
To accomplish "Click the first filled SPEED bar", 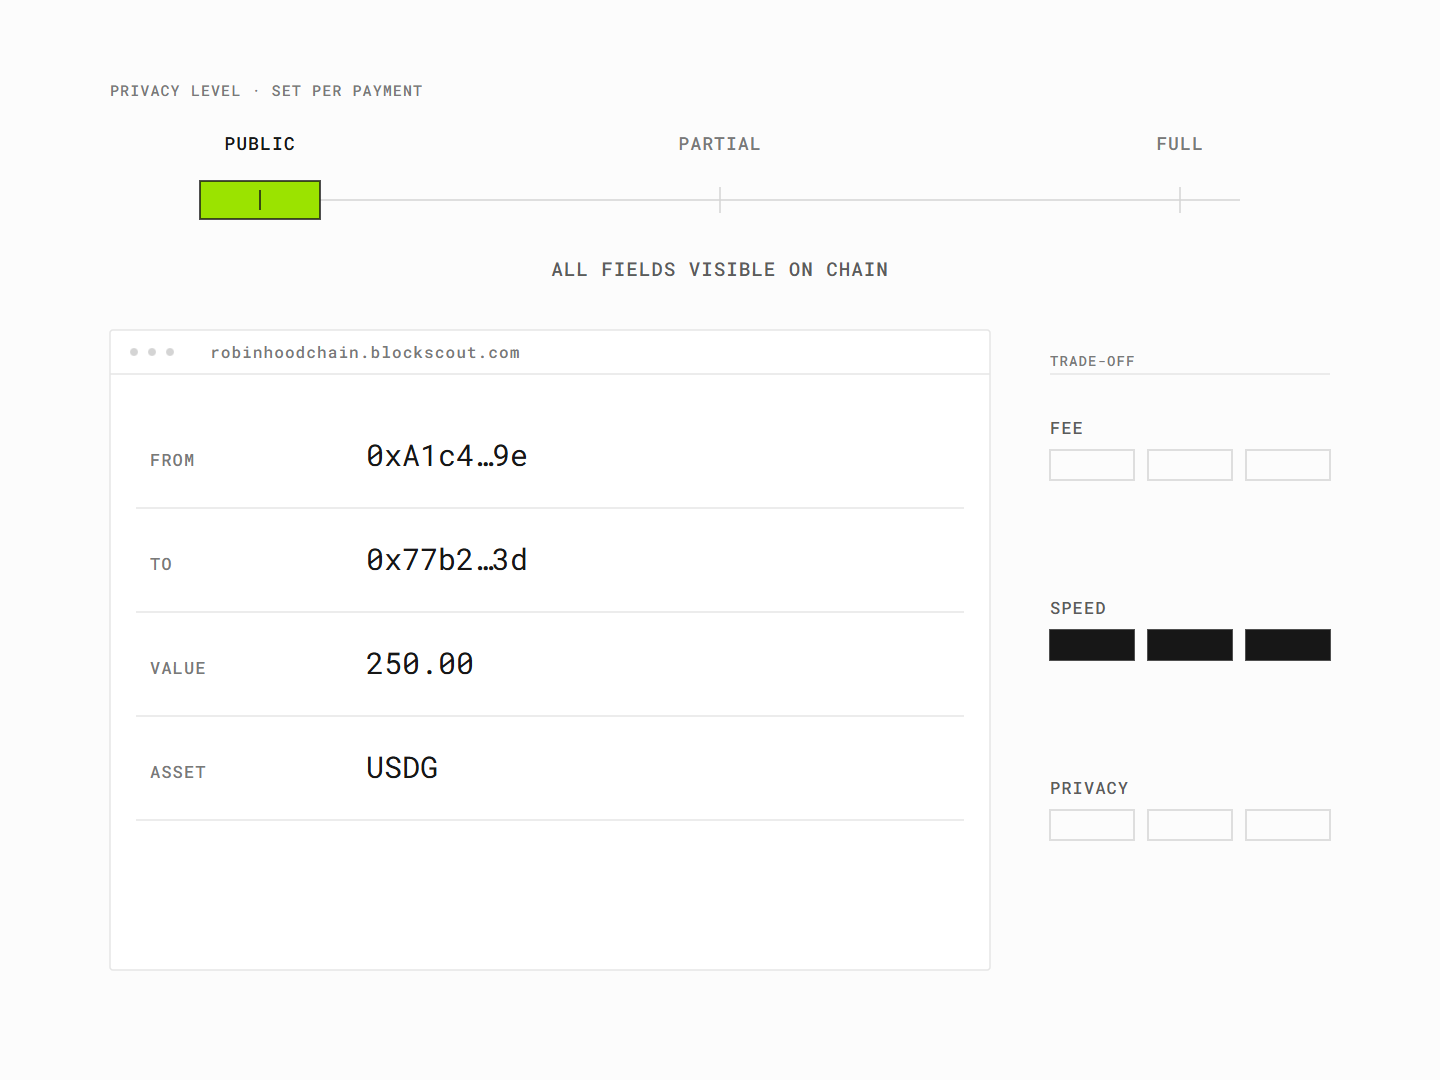I will click(1092, 645).
